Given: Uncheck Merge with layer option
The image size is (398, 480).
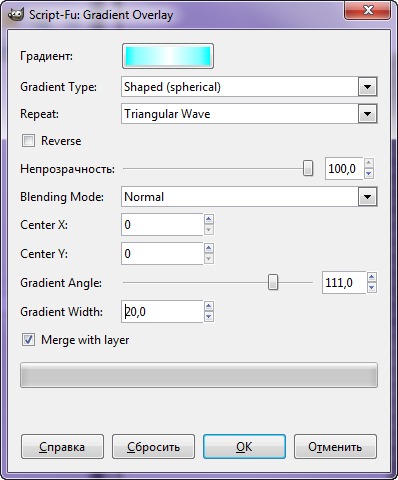Looking at the screenshot, I should 28,340.
